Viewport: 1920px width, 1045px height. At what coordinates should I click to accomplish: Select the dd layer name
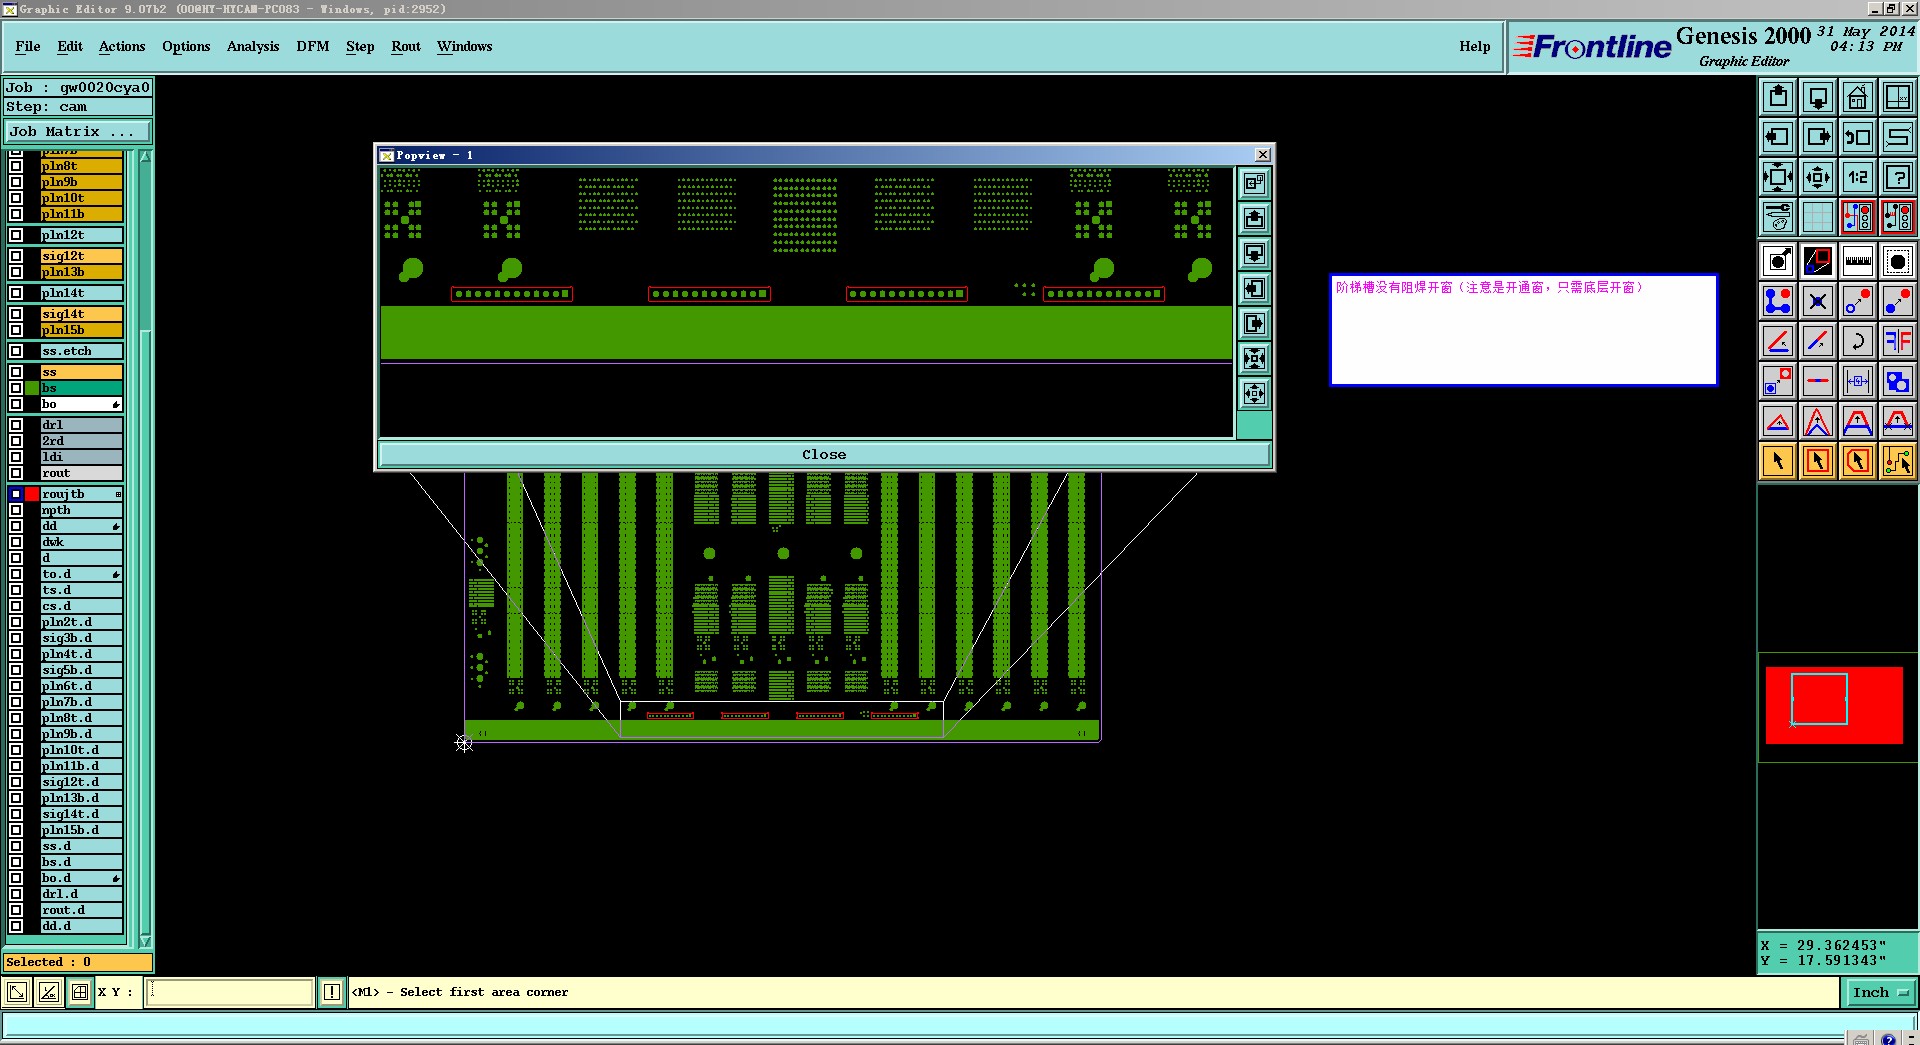pos(81,526)
